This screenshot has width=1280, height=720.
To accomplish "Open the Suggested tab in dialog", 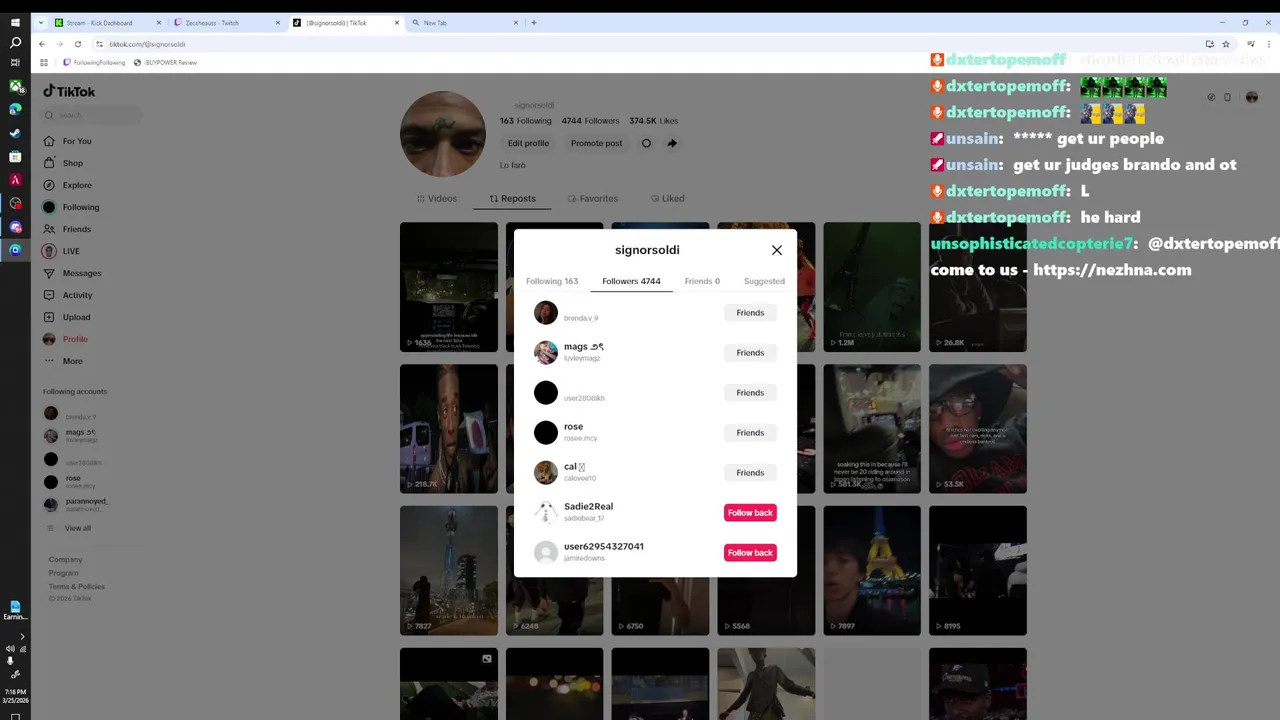I will 764,281.
